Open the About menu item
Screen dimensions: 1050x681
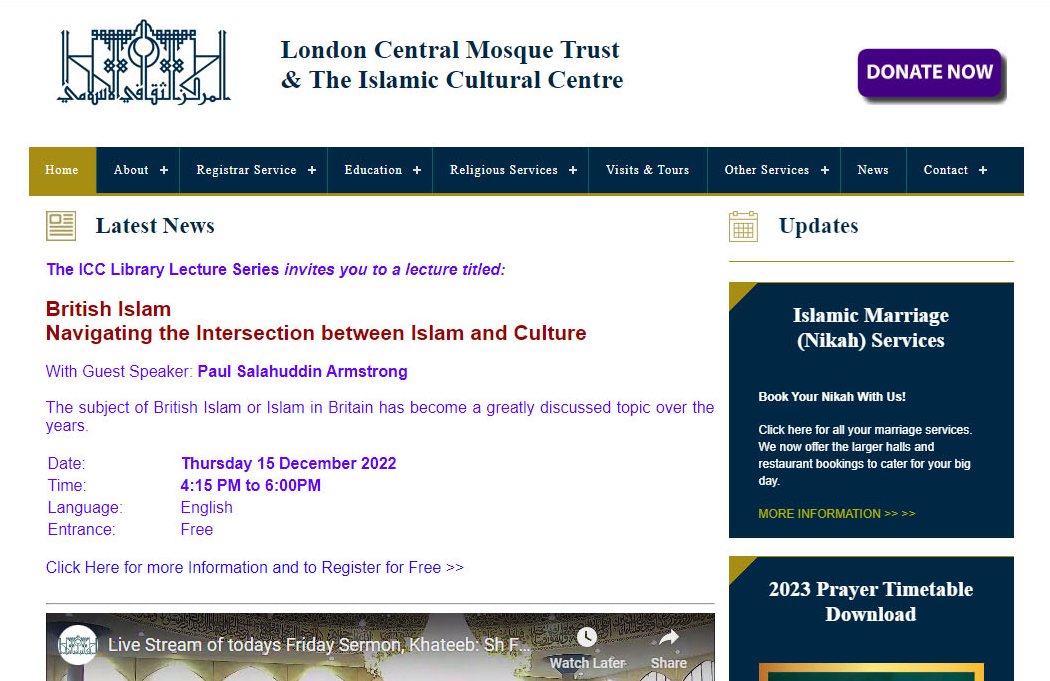pyautogui.click(x=131, y=170)
